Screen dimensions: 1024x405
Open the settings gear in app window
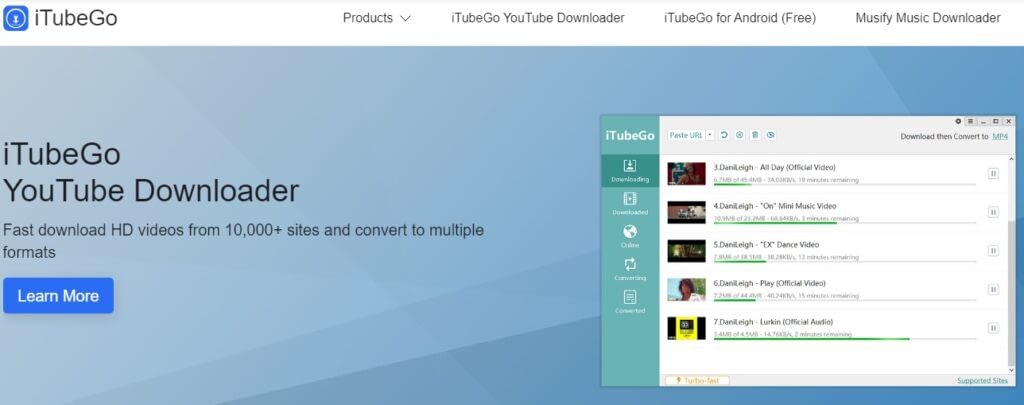[958, 121]
